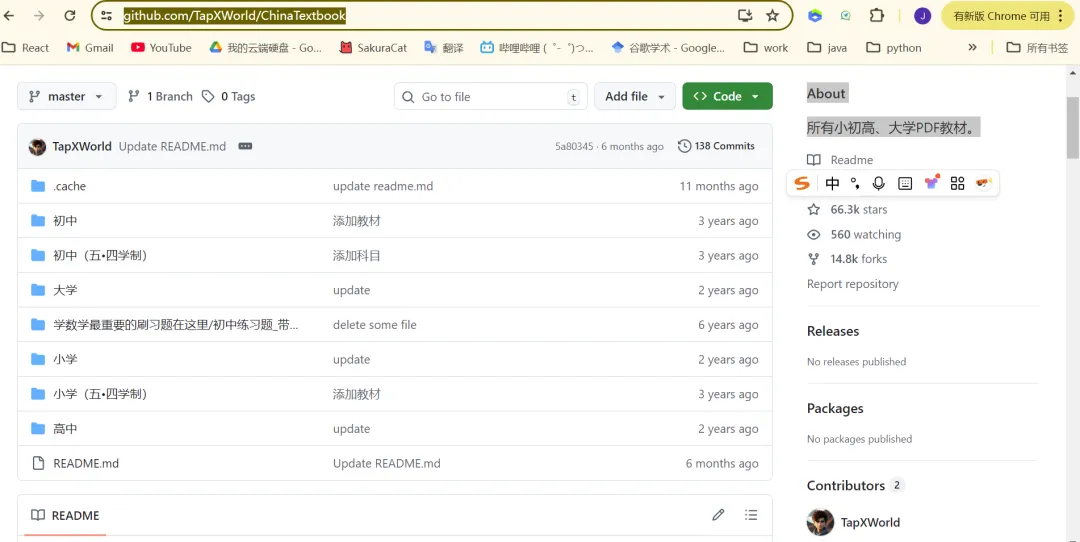Open the IME soft keyboard icon
Screen dimensions: 1080x542
(905, 183)
